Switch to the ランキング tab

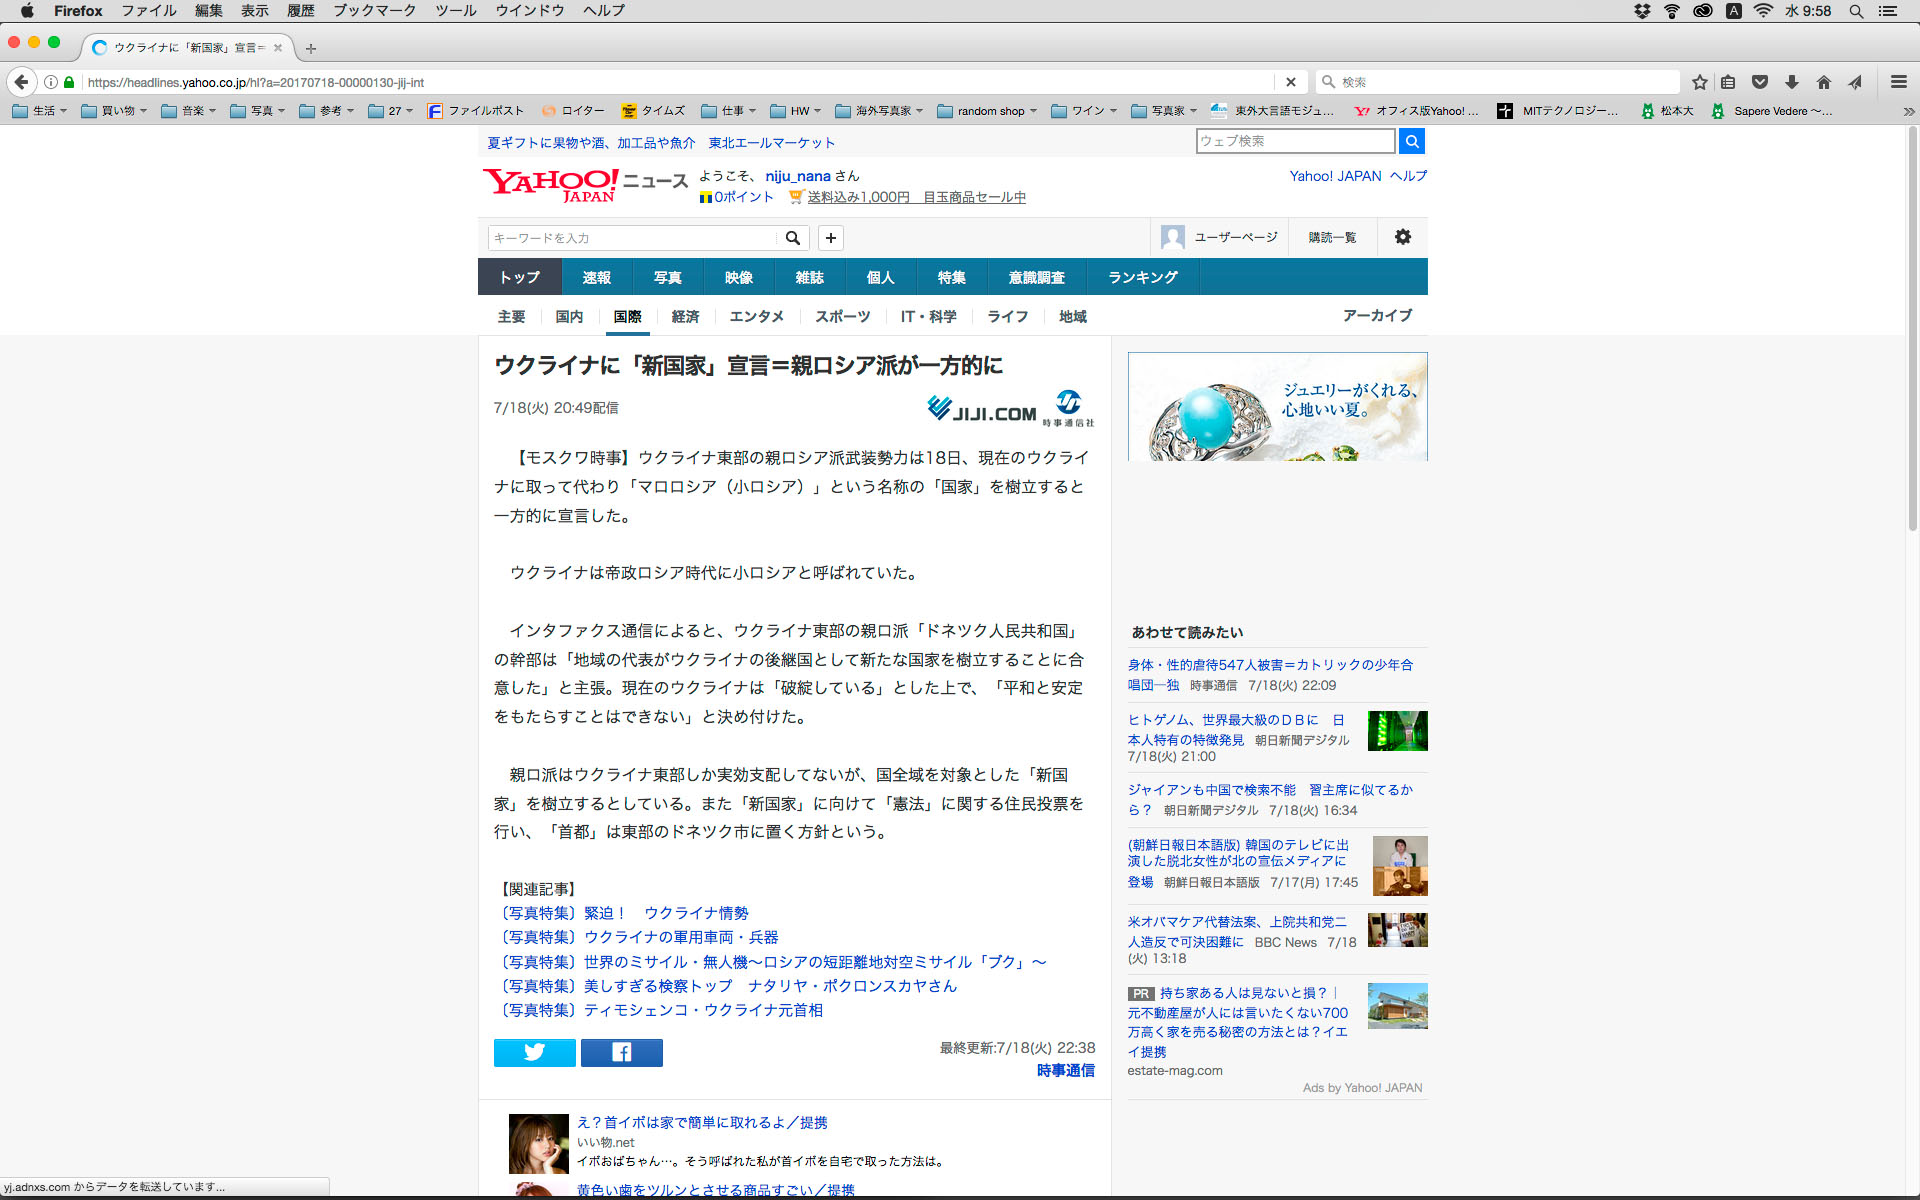[x=1142, y=277]
